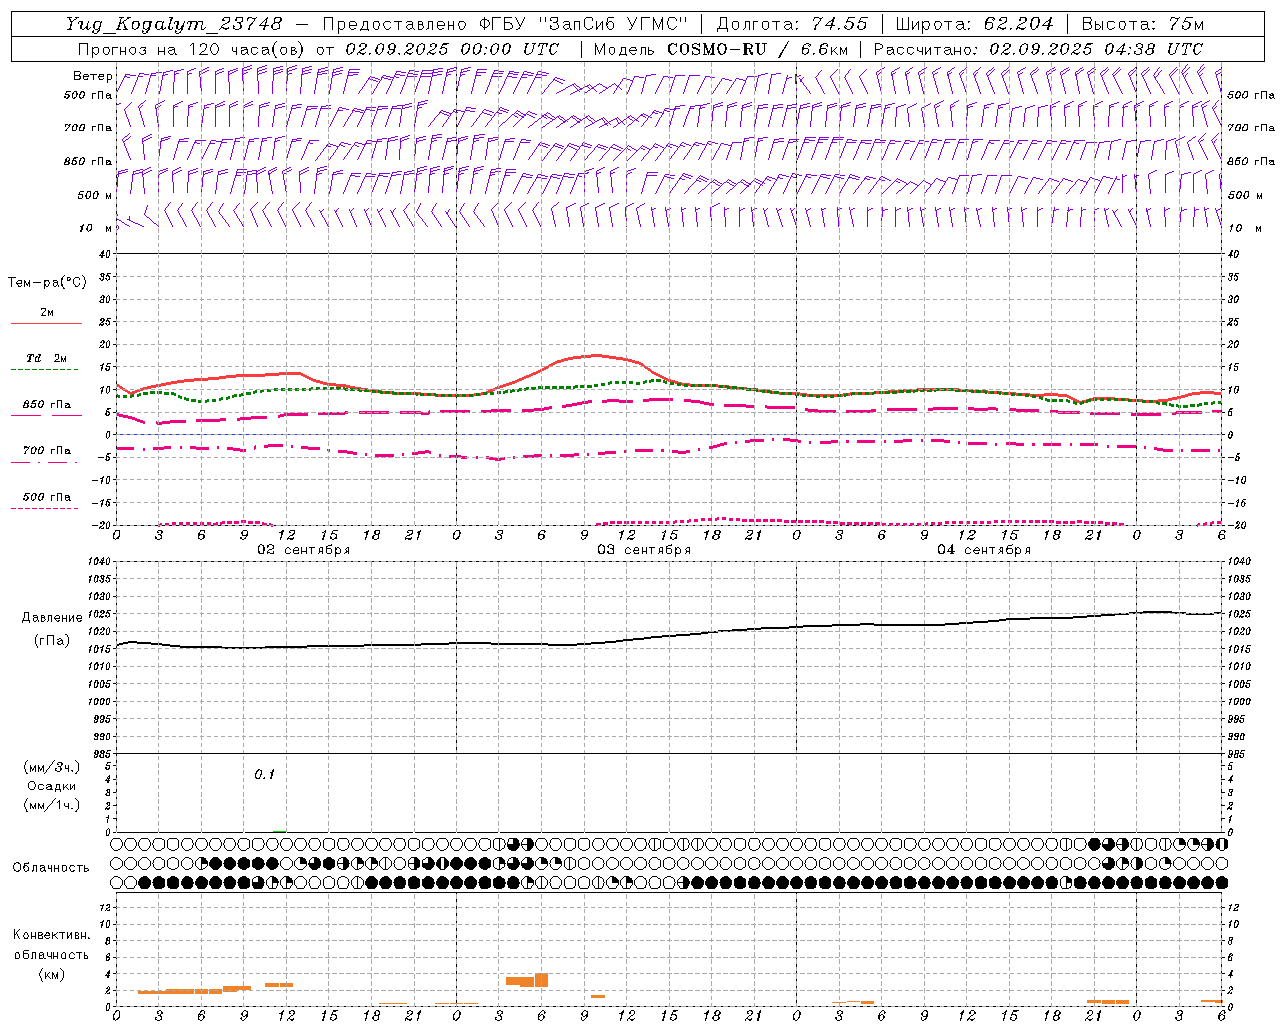Click the (км) unit under convective cloudiness
This screenshot has width=1280, height=1024.
point(51,974)
